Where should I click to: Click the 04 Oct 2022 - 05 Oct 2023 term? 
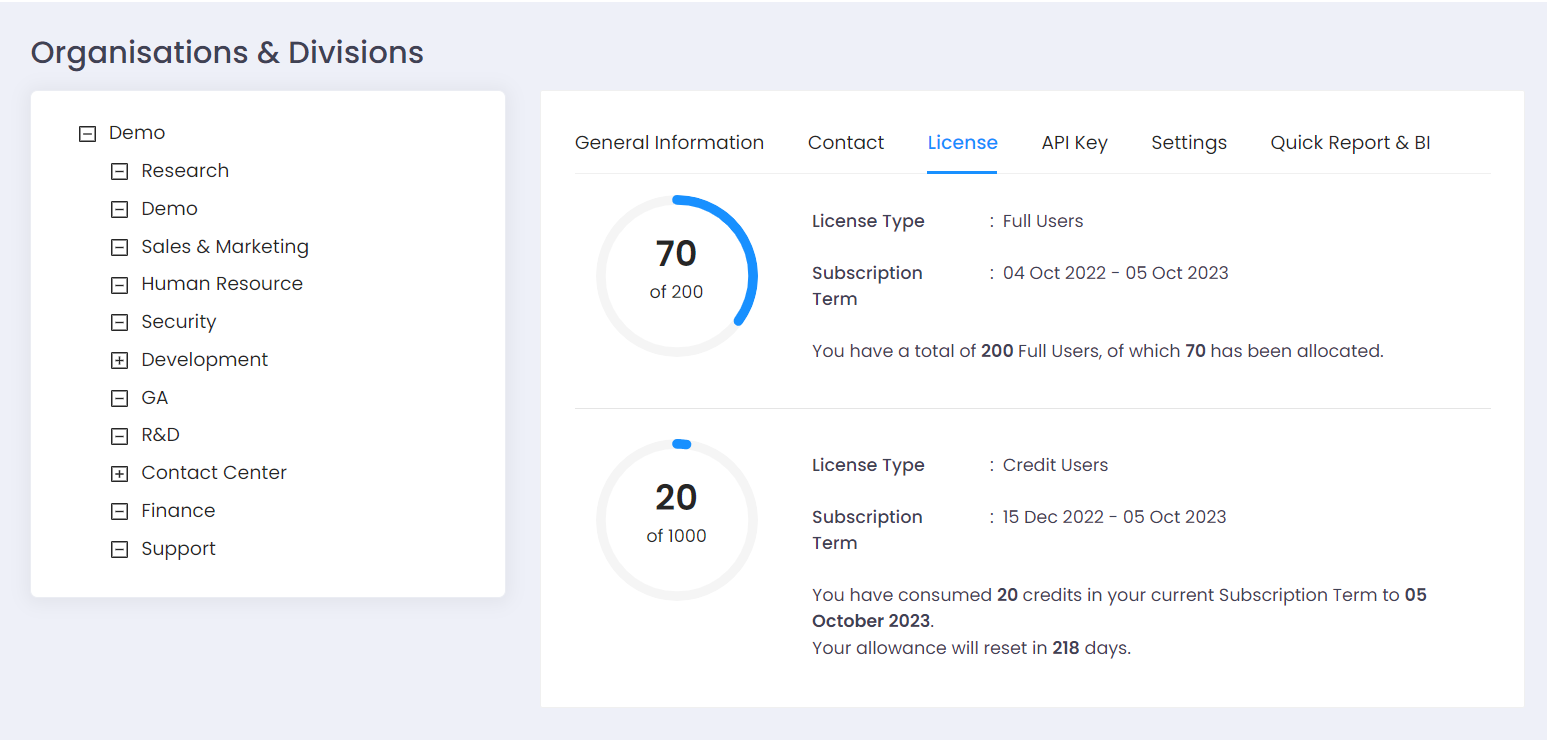(1116, 273)
